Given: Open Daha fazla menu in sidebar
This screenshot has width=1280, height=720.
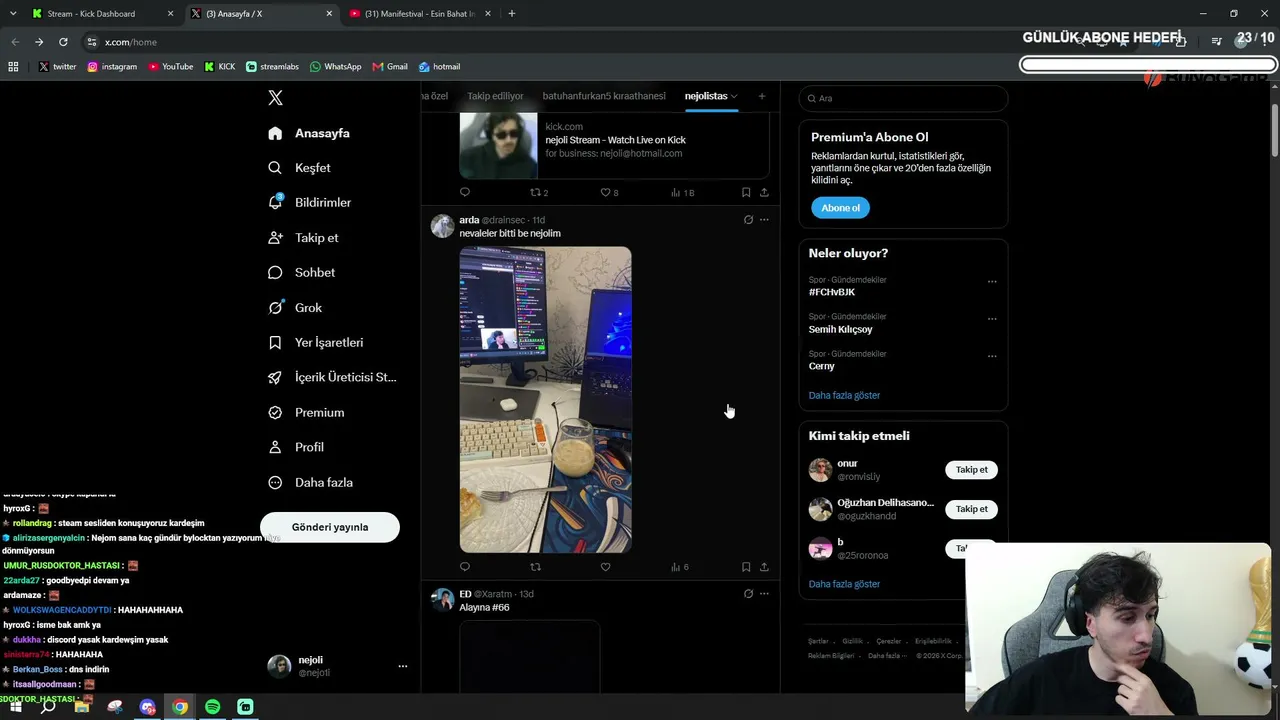Looking at the screenshot, I should coord(310,482).
